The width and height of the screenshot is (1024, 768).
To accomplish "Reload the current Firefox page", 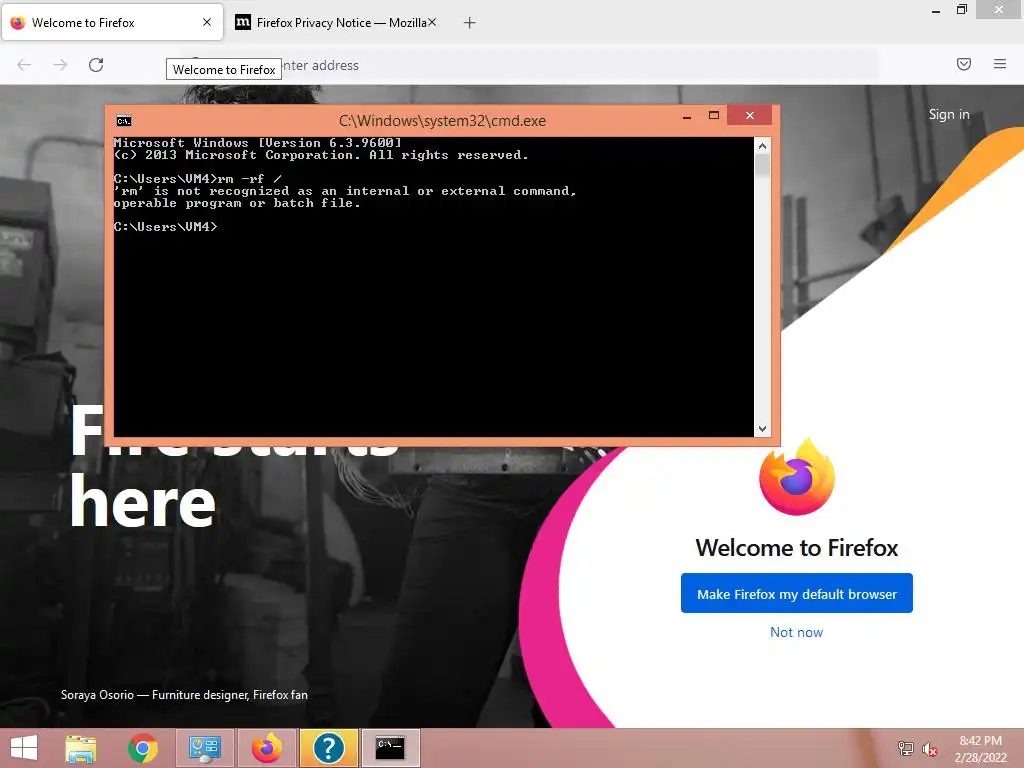I will coord(96,65).
